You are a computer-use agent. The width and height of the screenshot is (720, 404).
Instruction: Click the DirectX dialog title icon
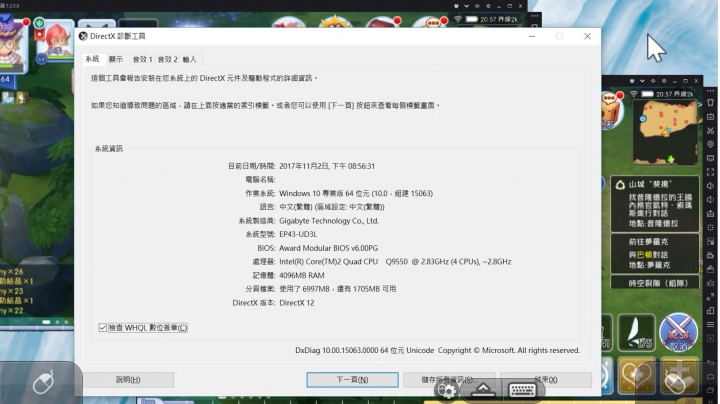[83, 36]
